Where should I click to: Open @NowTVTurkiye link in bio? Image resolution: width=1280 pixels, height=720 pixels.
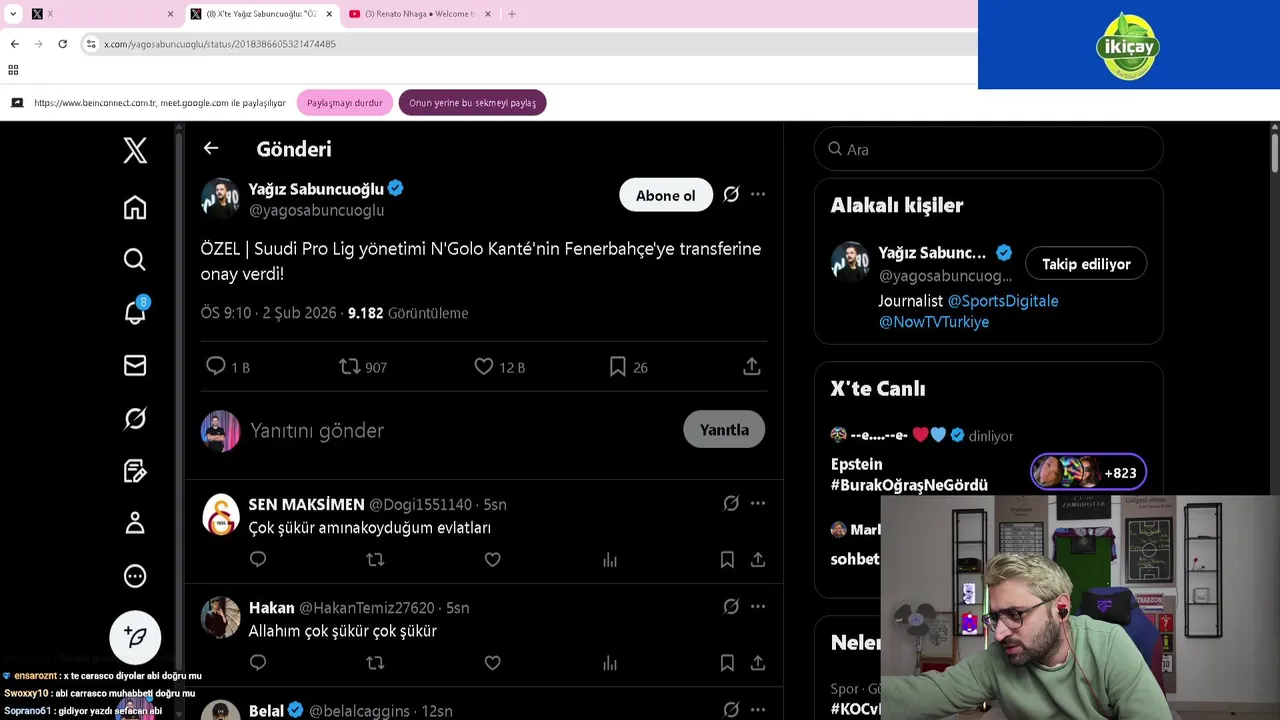point(934,322)
